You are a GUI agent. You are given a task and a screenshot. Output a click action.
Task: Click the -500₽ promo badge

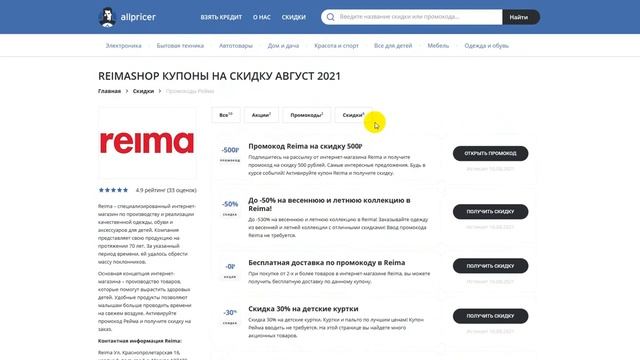coord(230,154)
